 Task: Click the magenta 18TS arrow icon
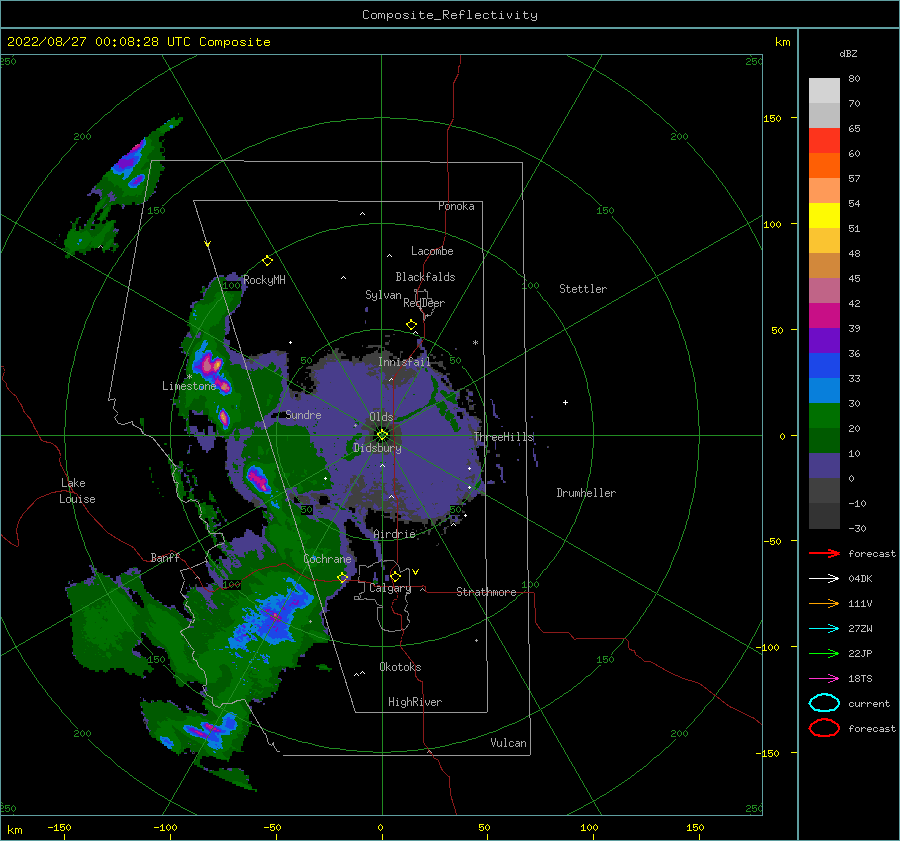[824, 679]
